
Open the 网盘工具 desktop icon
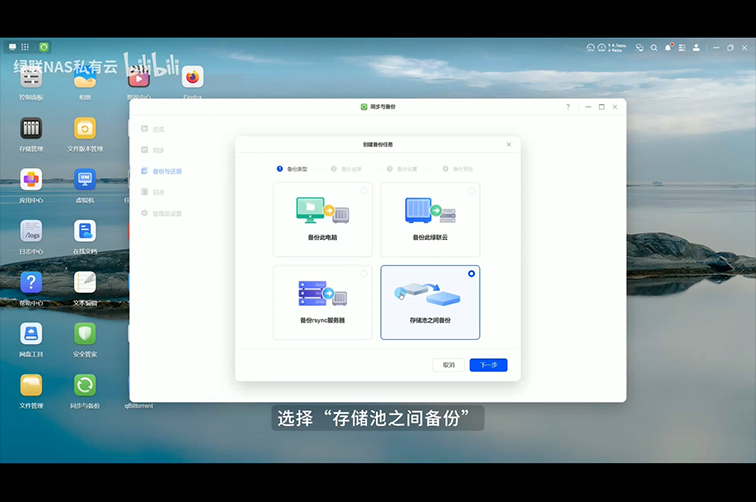coord(31,334)
